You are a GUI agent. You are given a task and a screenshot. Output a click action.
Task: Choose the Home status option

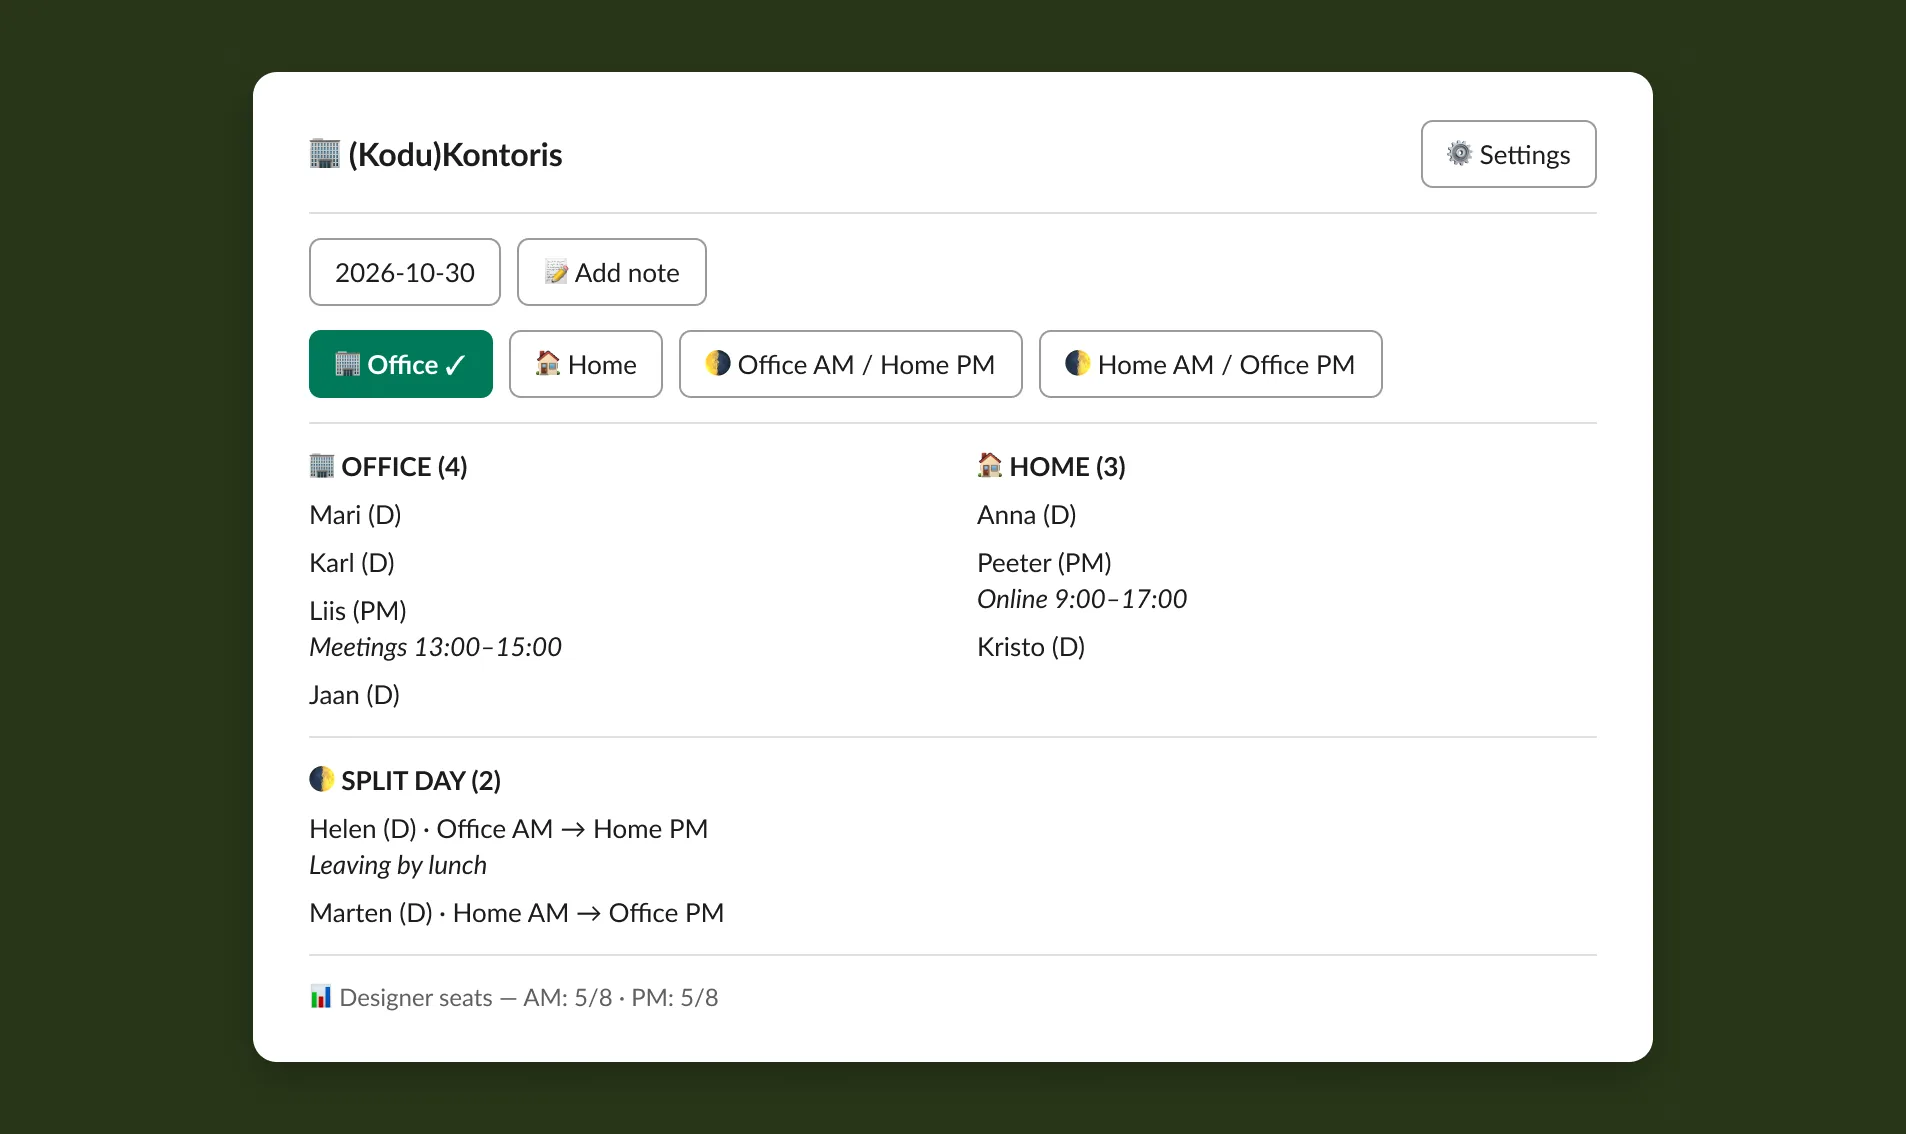click(x=585, y=364)
